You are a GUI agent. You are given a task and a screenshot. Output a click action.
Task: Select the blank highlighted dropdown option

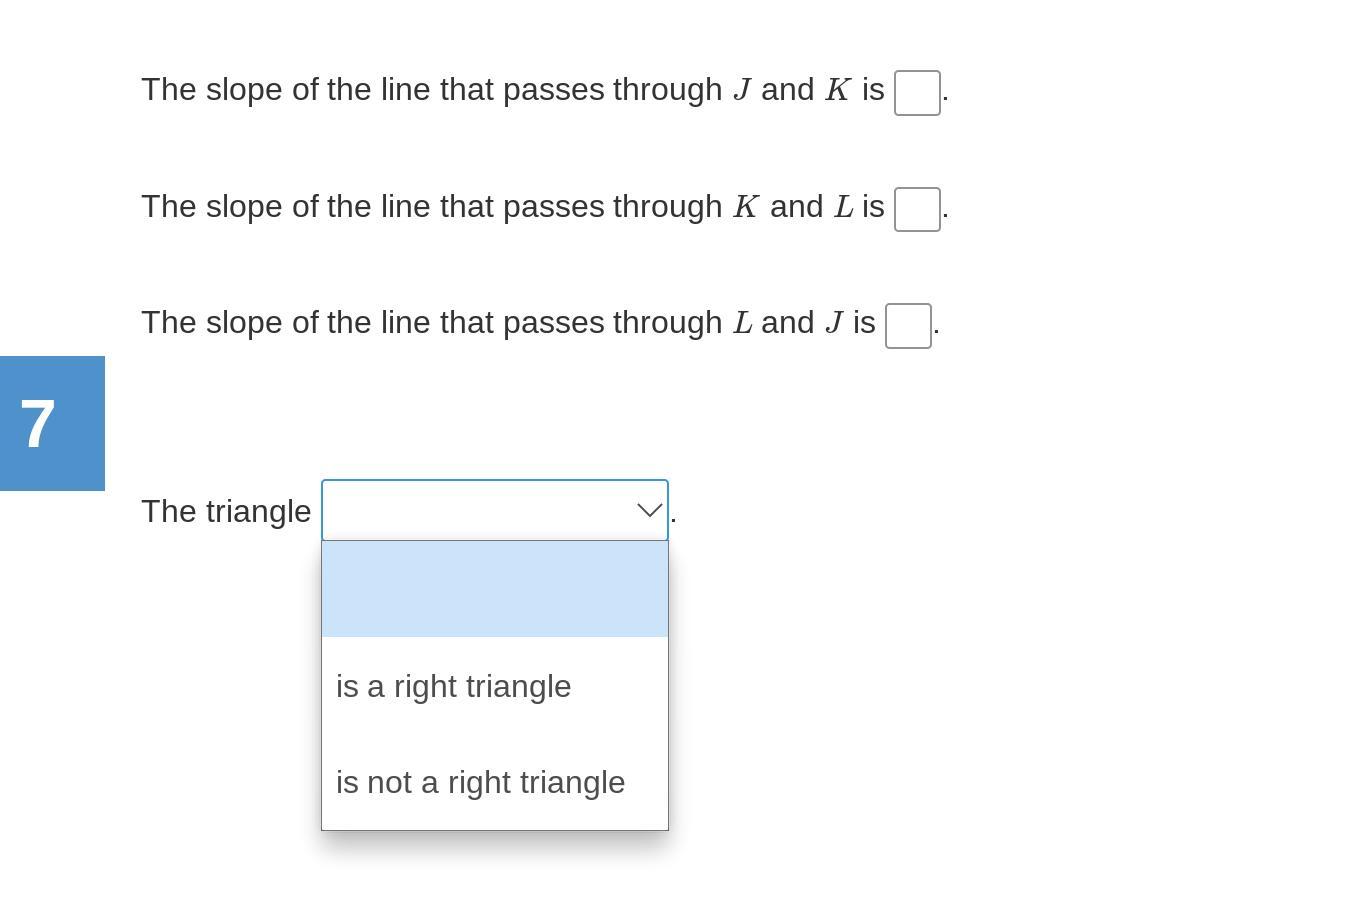click(495, 589)
